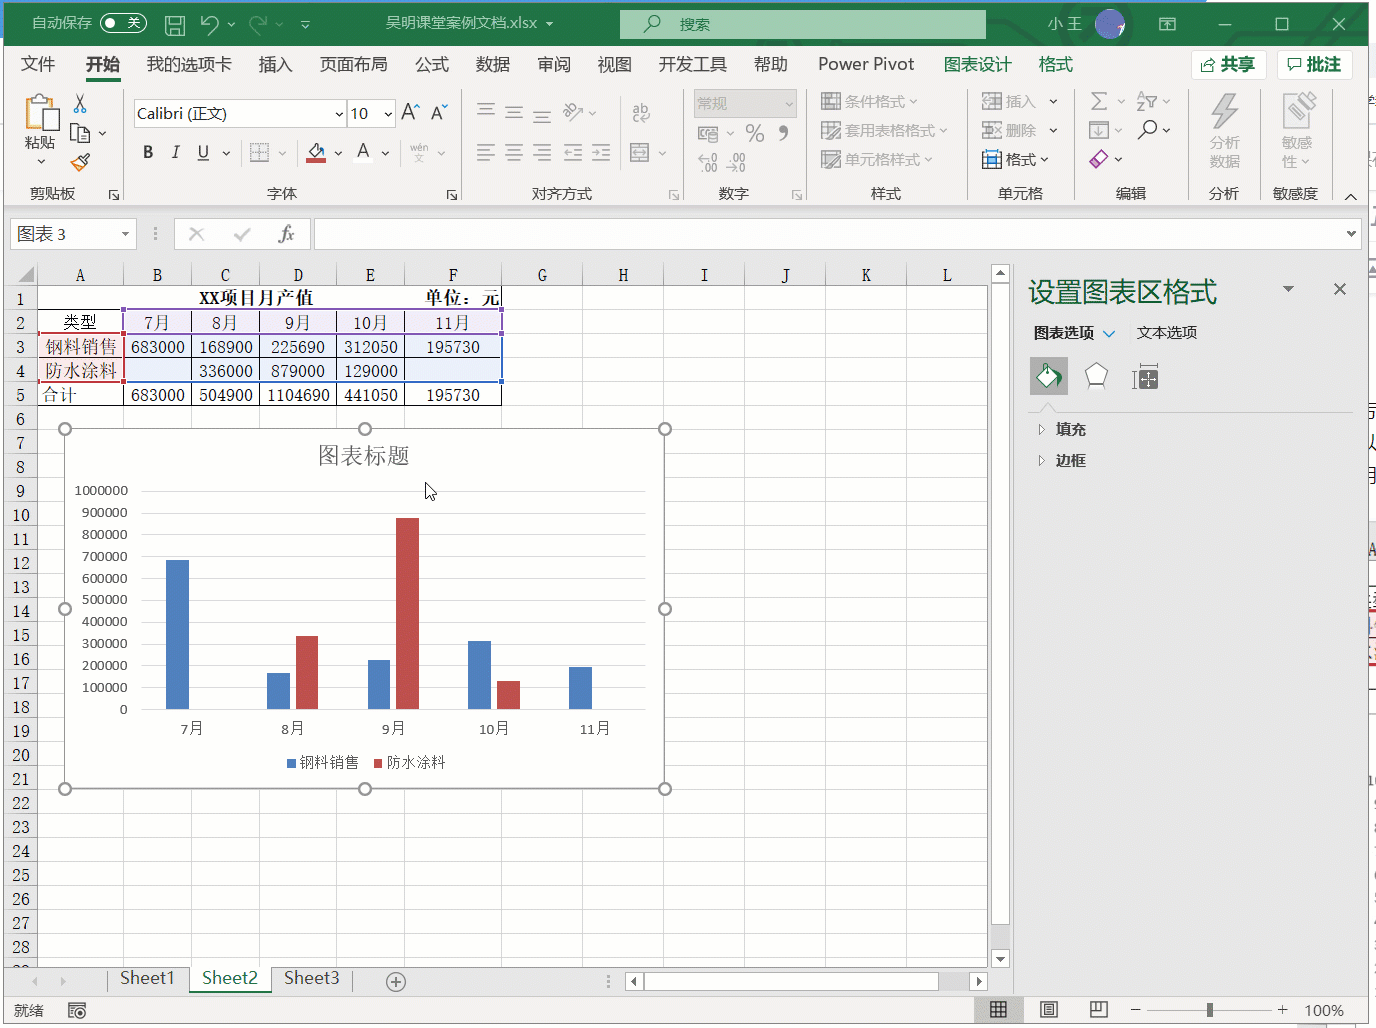Open the number format dropdown
This screenshot has width=1376, height=1028.
789,103
